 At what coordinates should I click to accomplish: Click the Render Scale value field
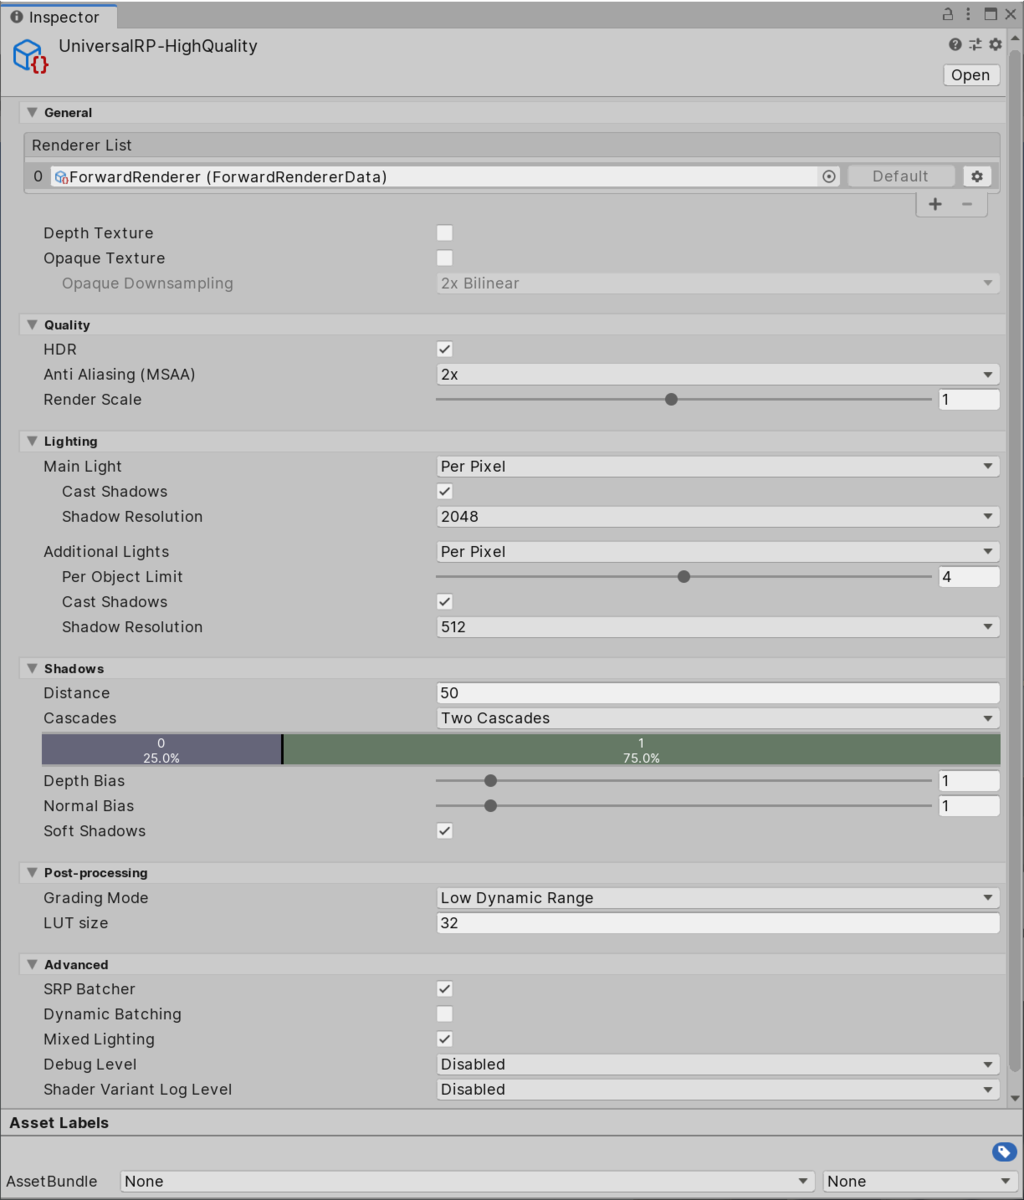pyautogui.click(x=969, y=399)
